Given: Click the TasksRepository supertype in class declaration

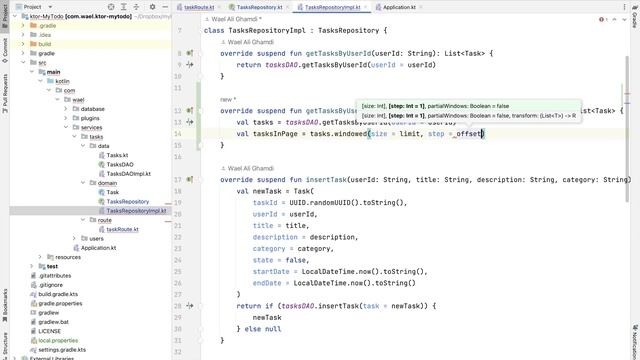Looking at the screenshot, I should (349, 31).
